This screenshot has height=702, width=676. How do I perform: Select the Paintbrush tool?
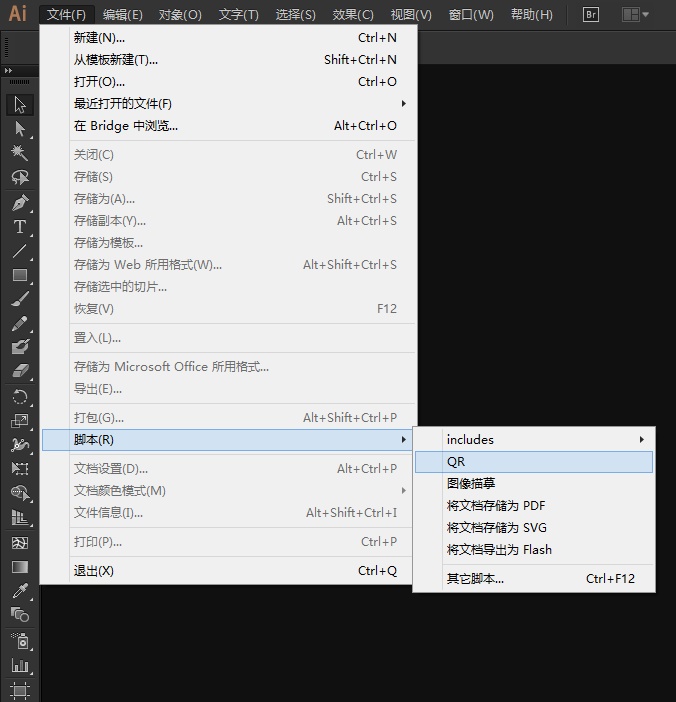[20, 299]
